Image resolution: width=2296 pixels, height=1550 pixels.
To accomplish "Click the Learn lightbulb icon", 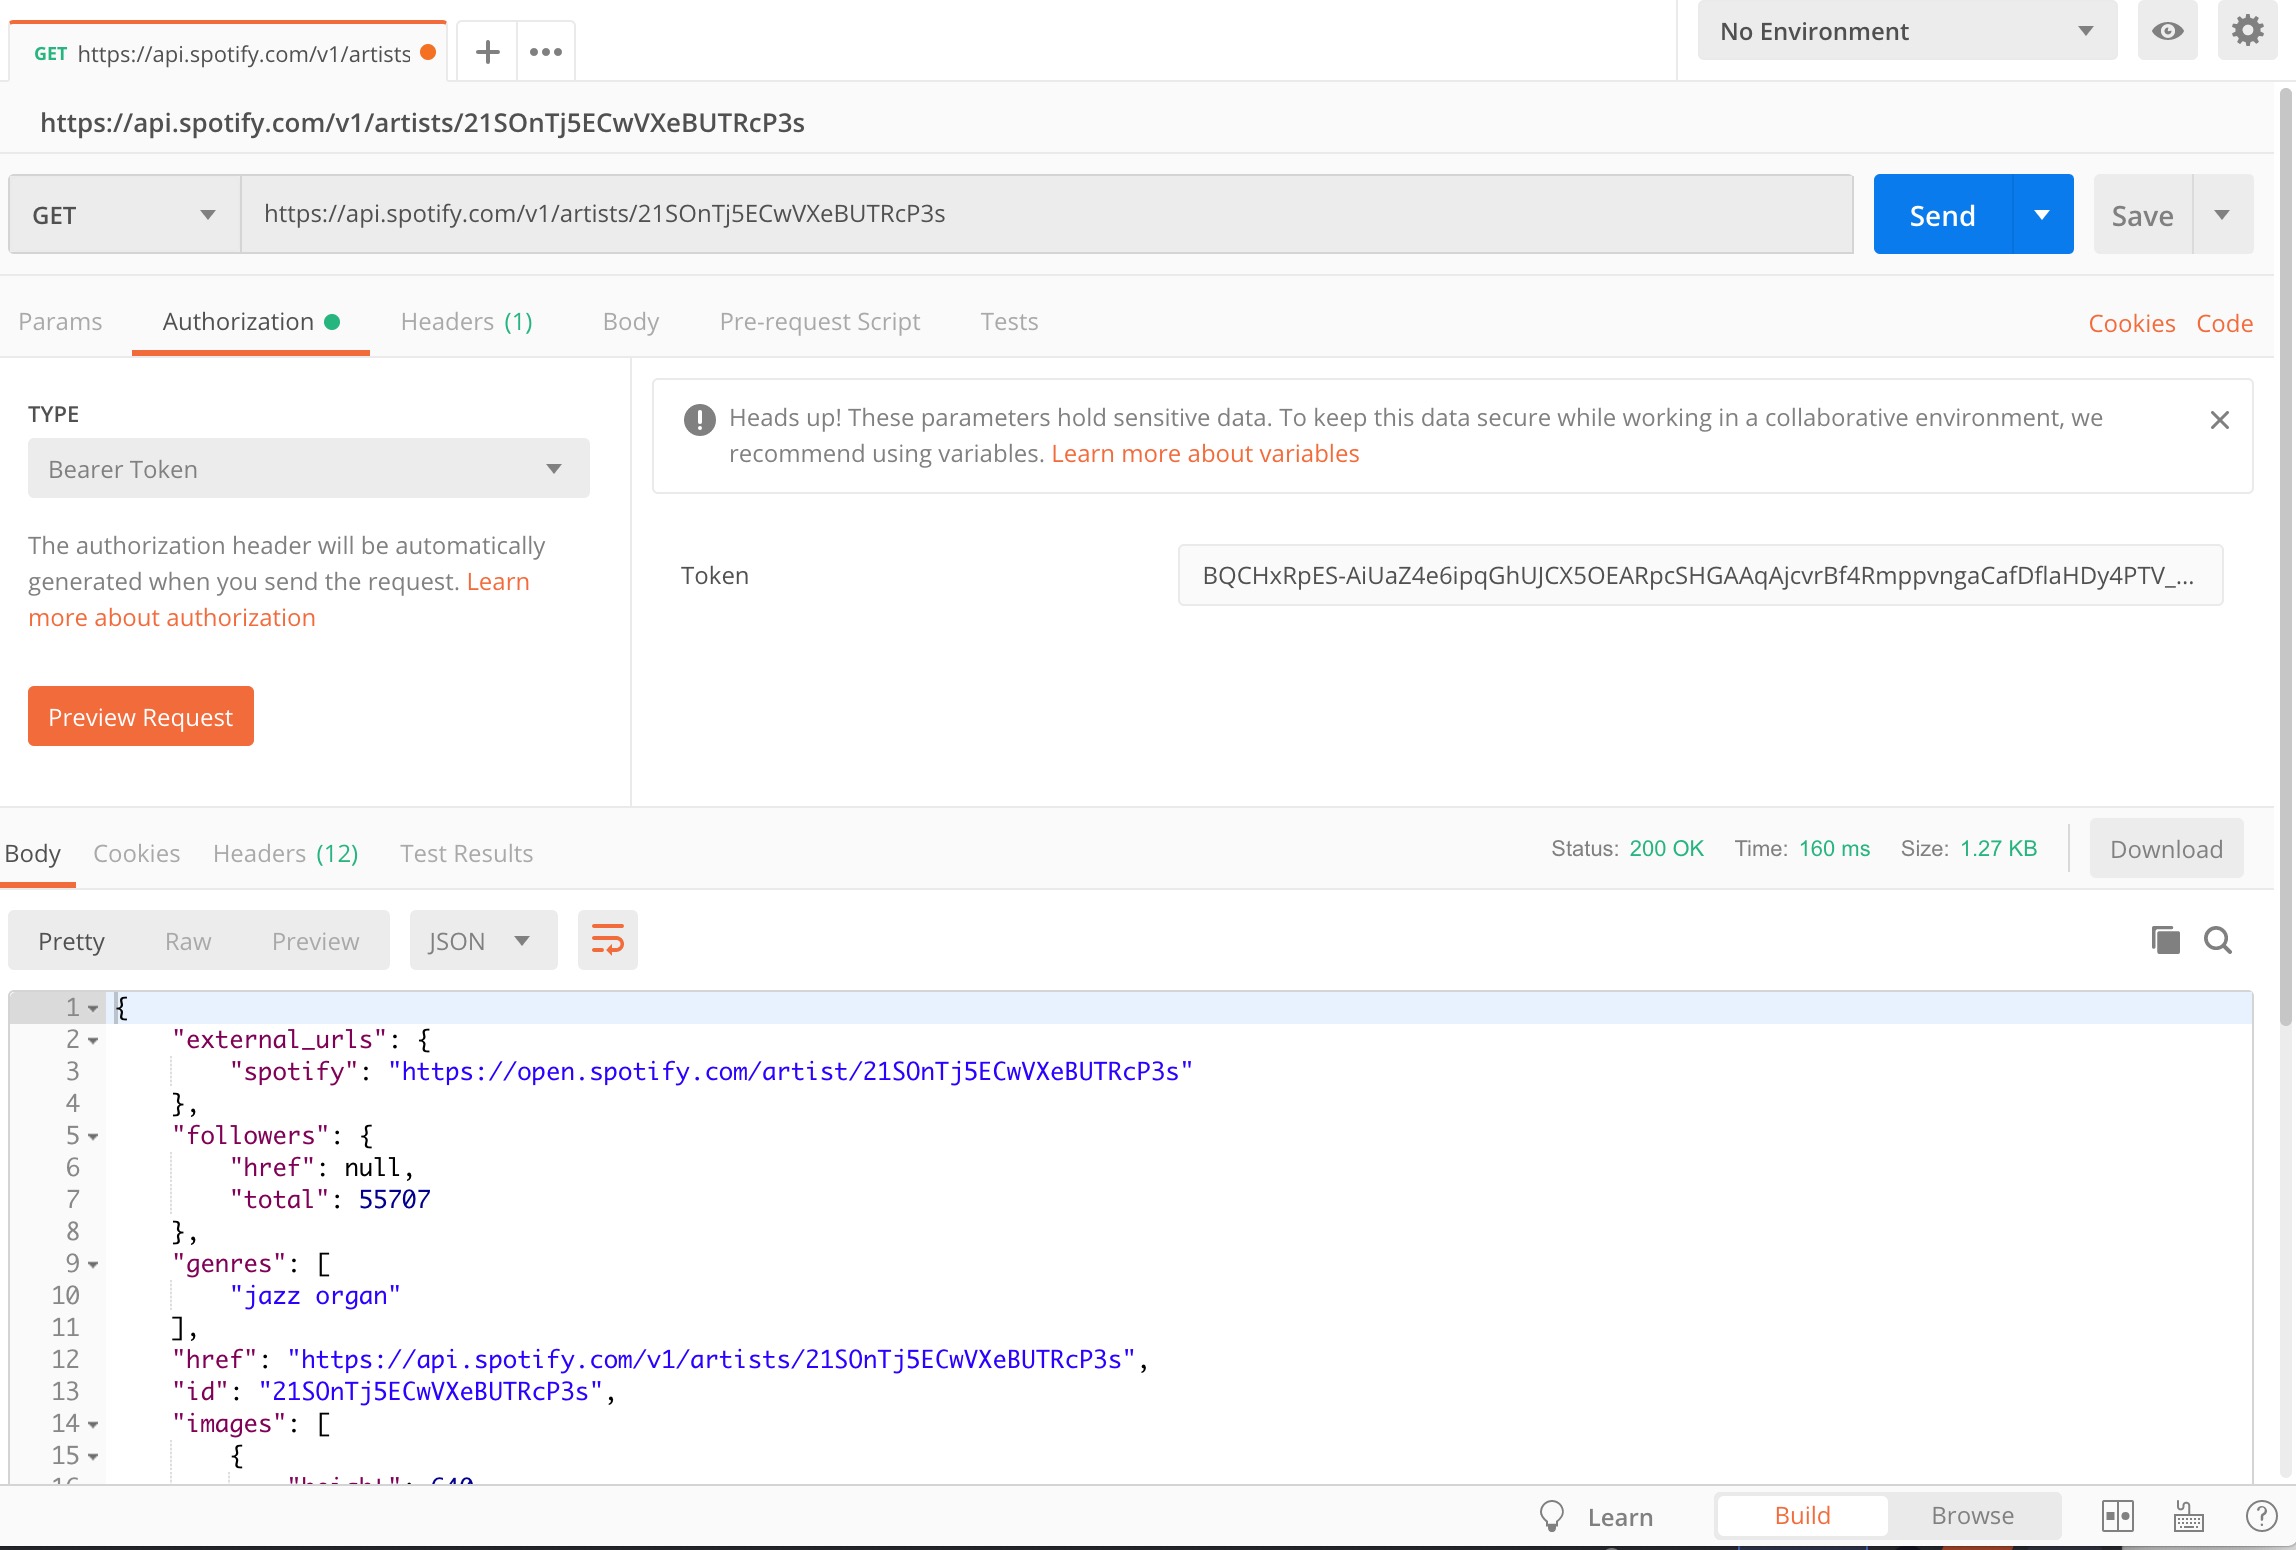I will click(1552, 1516).
